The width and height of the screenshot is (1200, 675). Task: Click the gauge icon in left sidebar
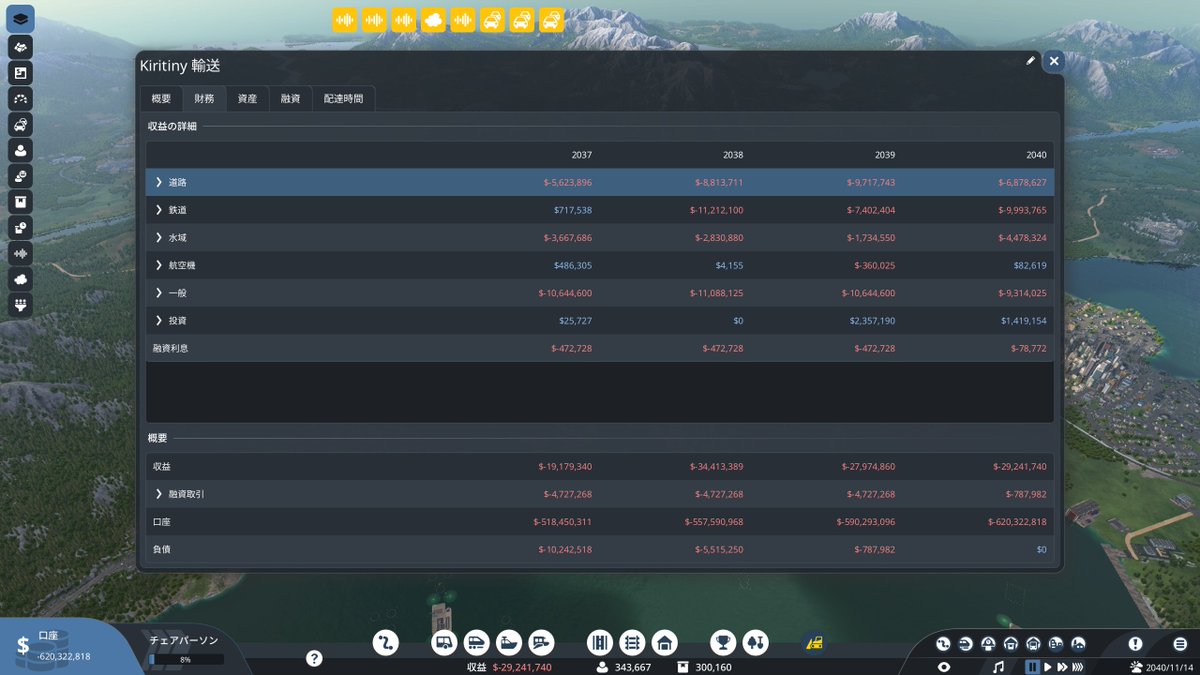tap(20, 99)
